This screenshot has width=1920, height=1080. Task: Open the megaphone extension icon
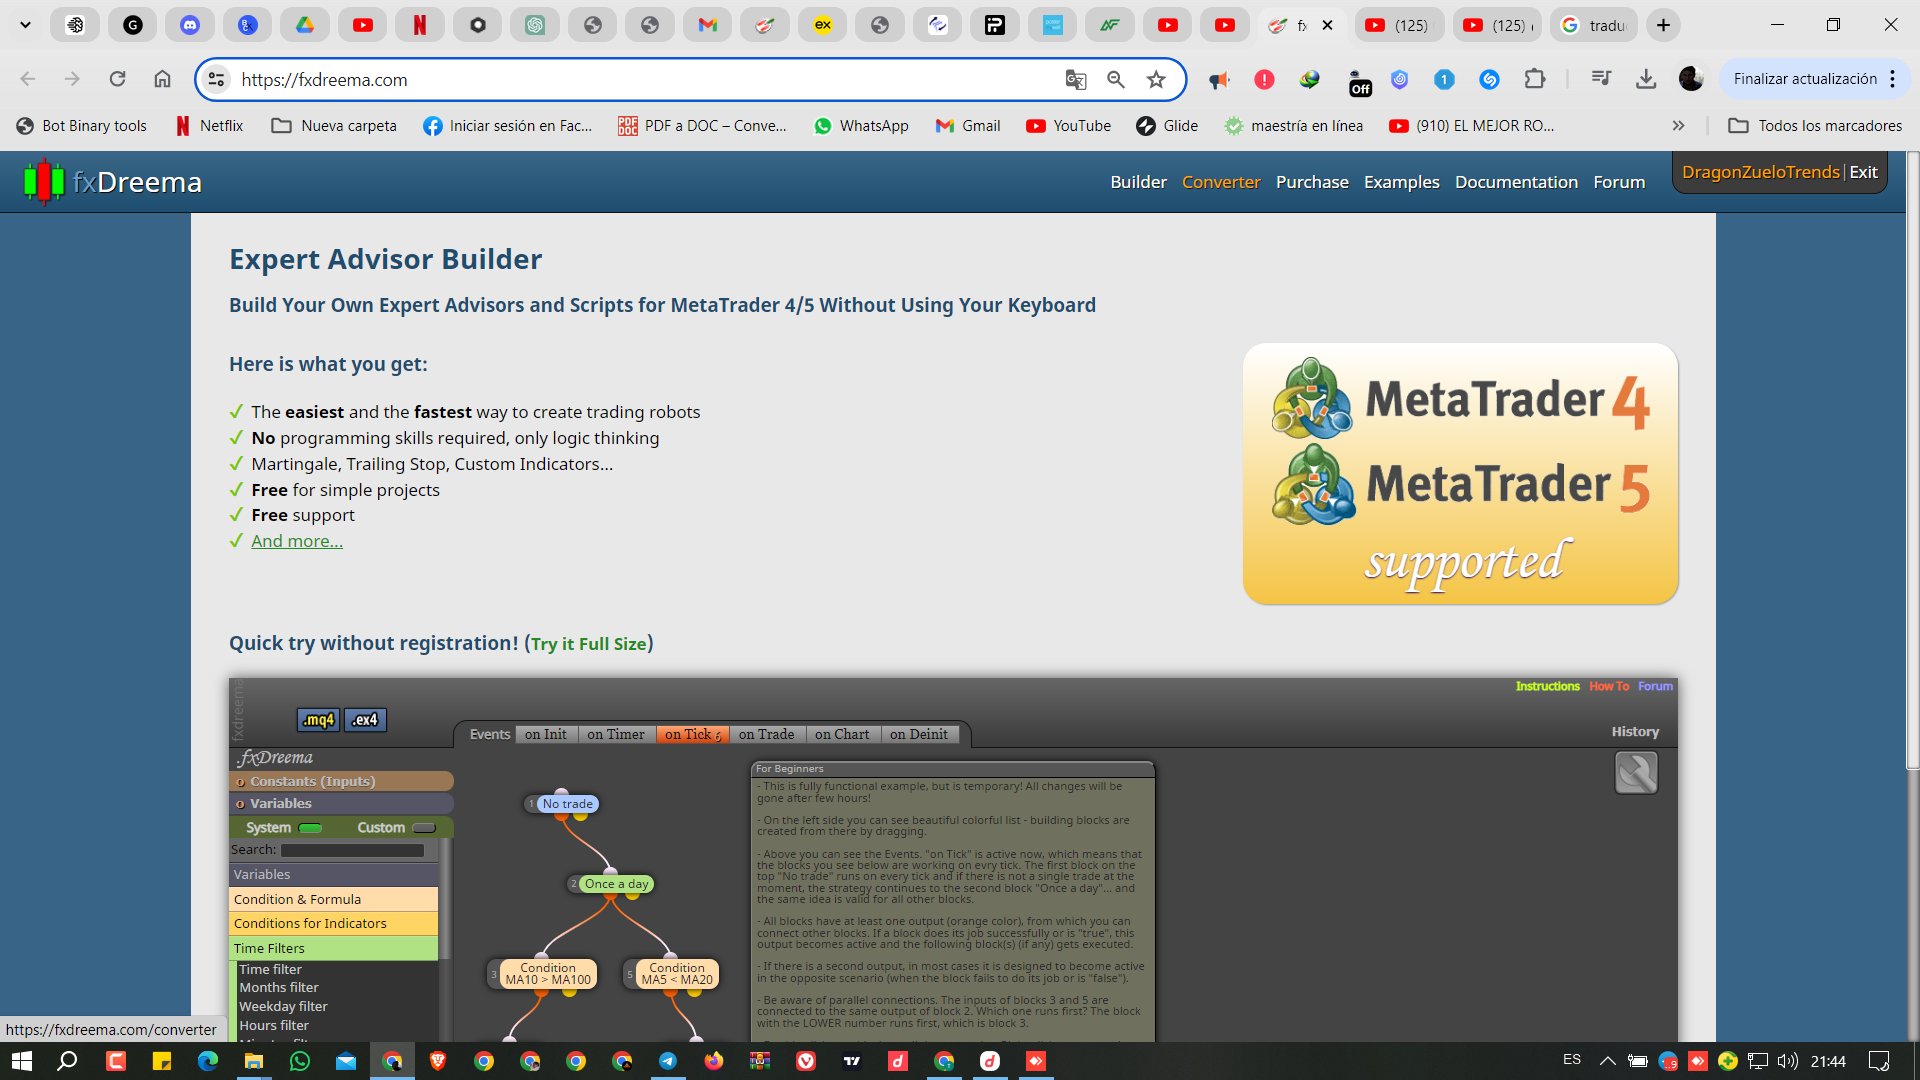(x=1219, y=80)
